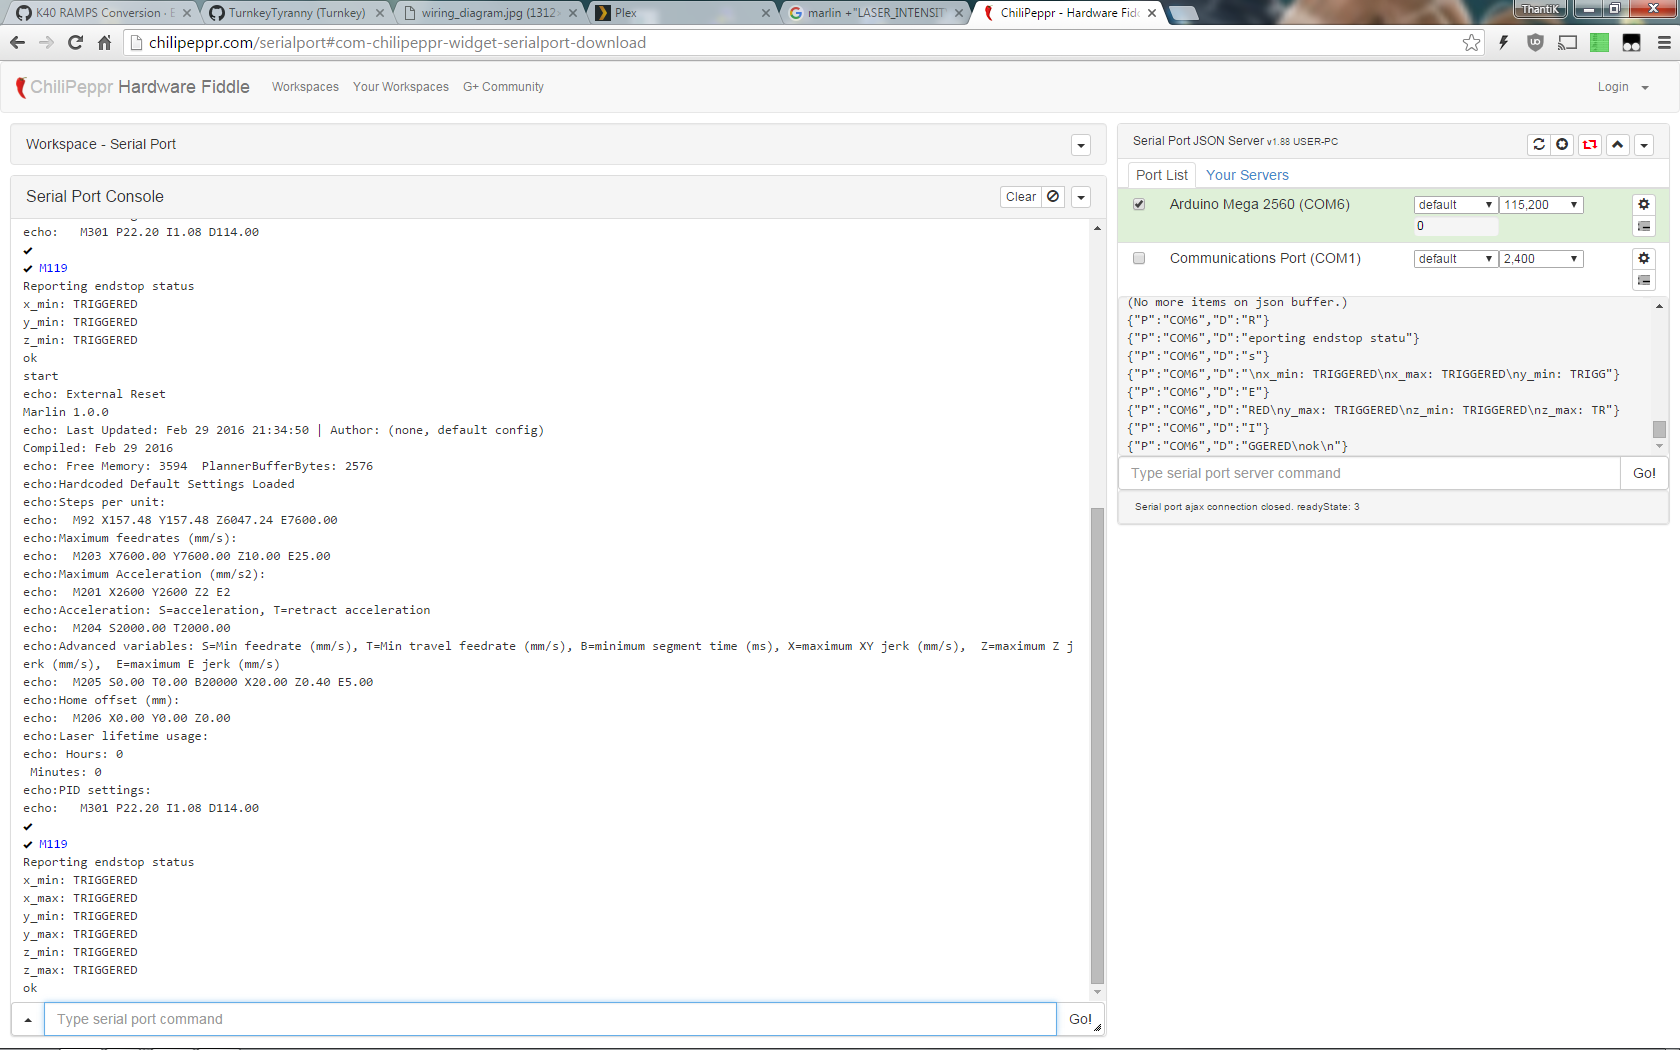Open the 115,200 baud rate dropdown

tap(1540, 205)
